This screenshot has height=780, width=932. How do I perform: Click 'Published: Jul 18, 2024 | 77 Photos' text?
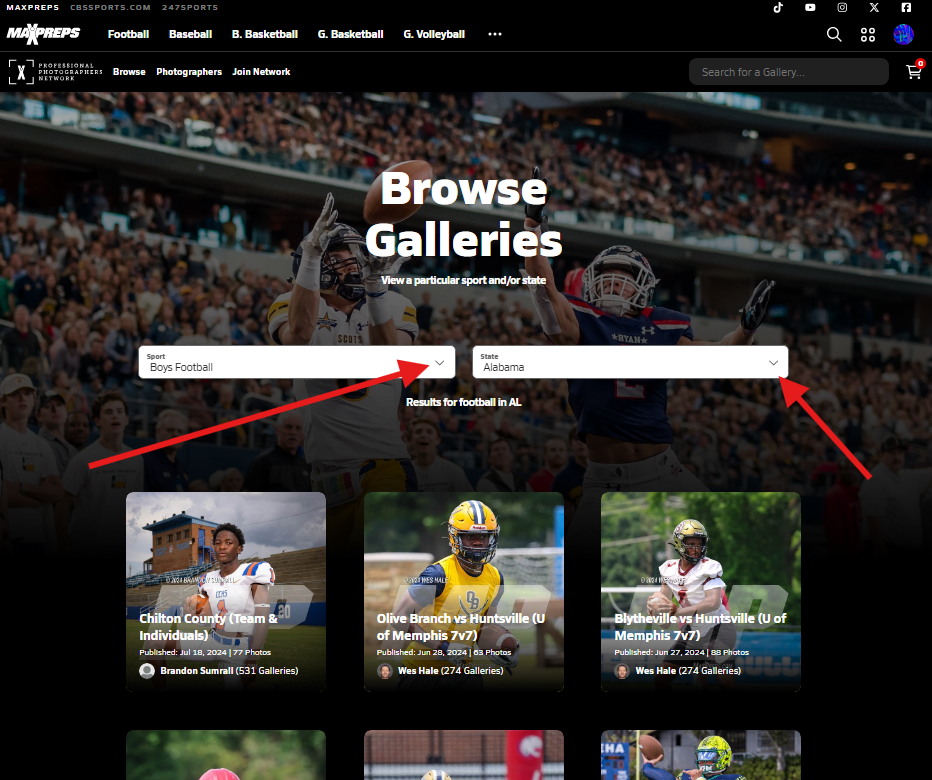coord(205,652)
